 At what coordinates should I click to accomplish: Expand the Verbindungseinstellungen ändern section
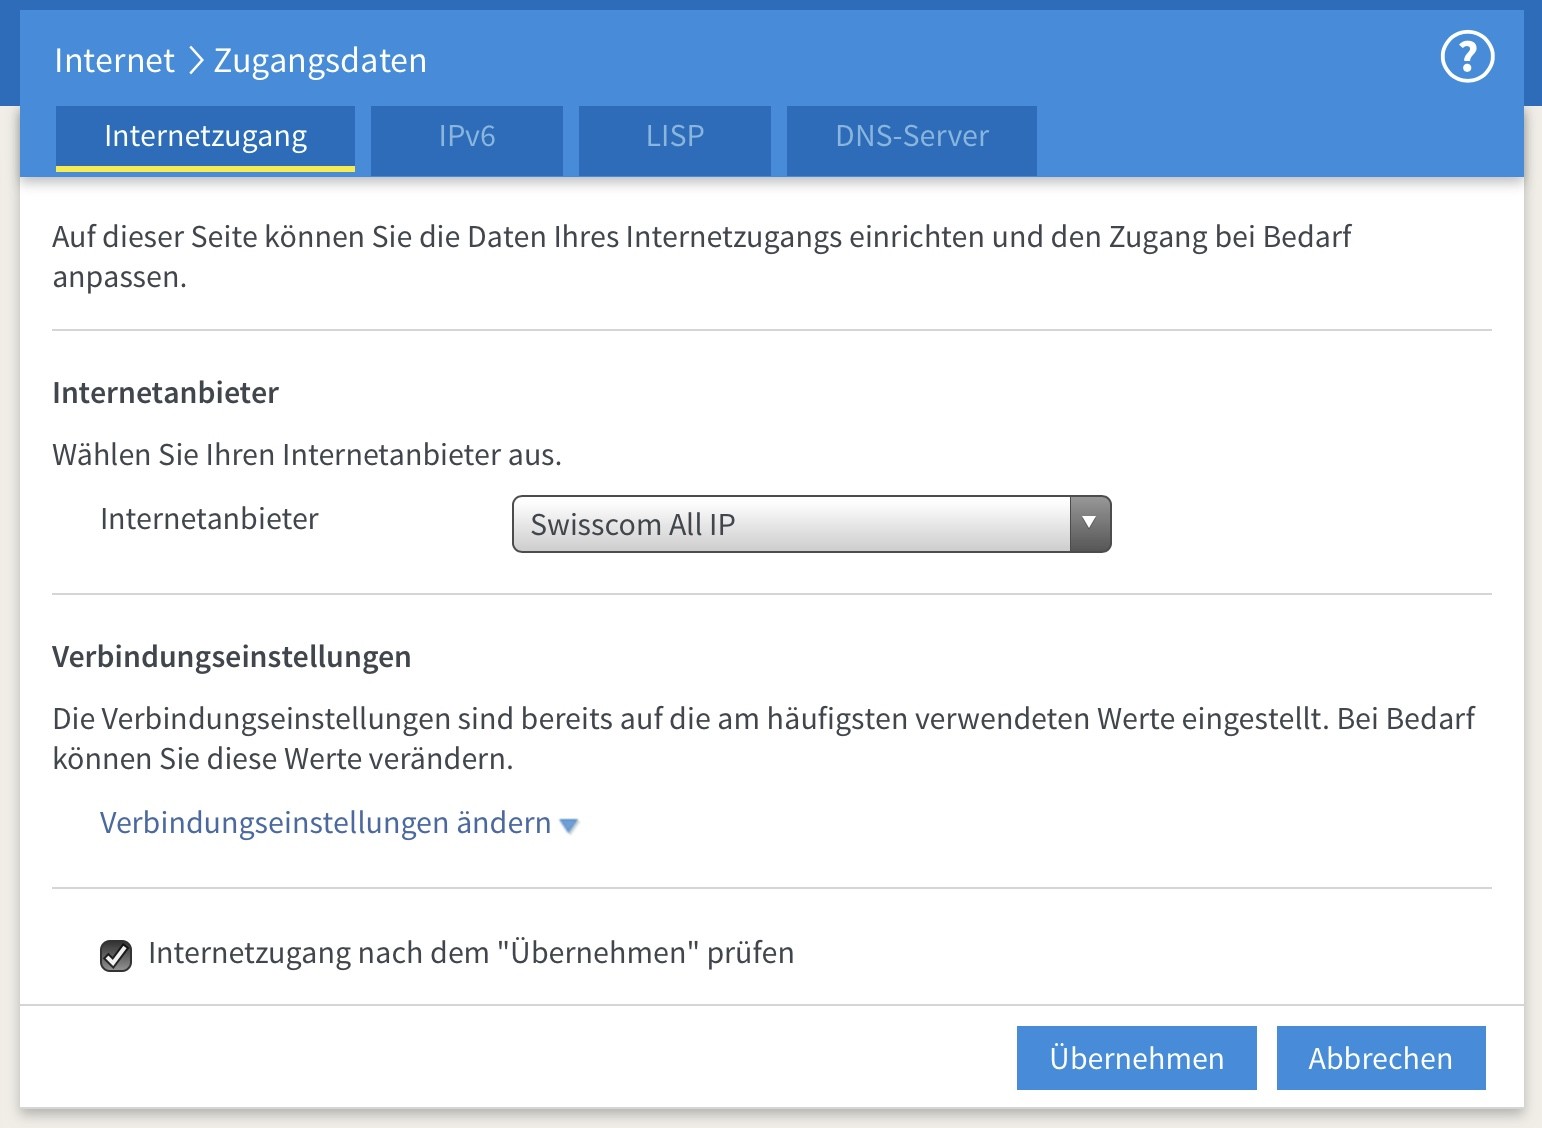[x=325, y=823]
